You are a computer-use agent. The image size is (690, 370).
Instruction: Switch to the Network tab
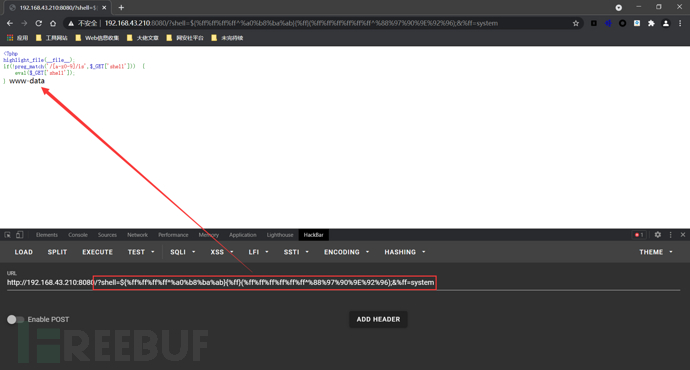click(137, 235)
